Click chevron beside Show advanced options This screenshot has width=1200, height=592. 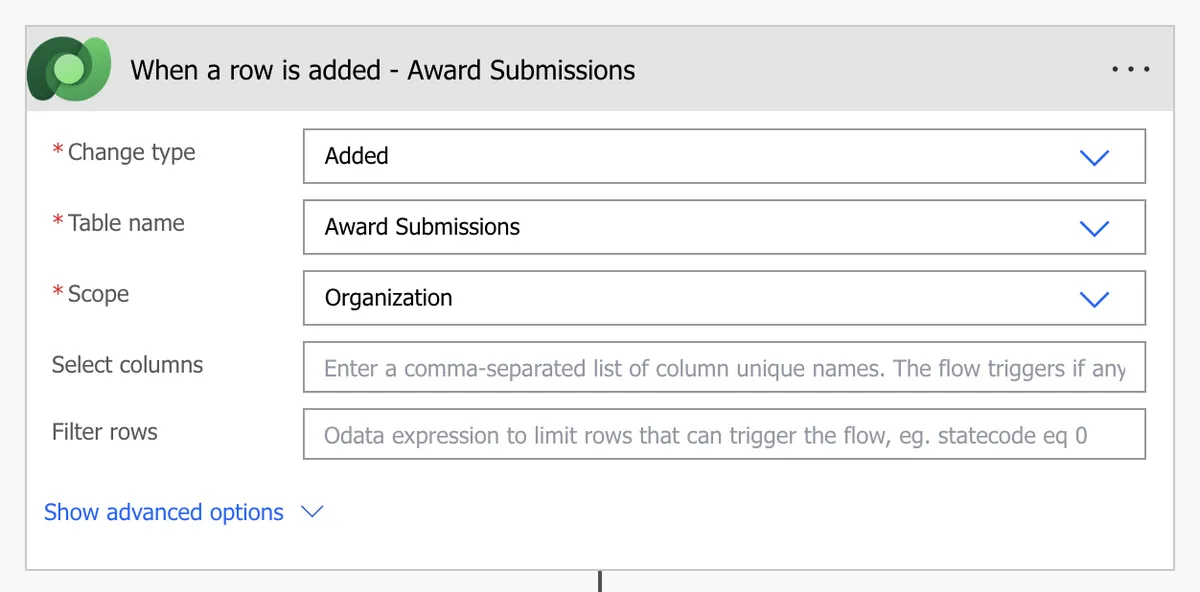point(312,512)
